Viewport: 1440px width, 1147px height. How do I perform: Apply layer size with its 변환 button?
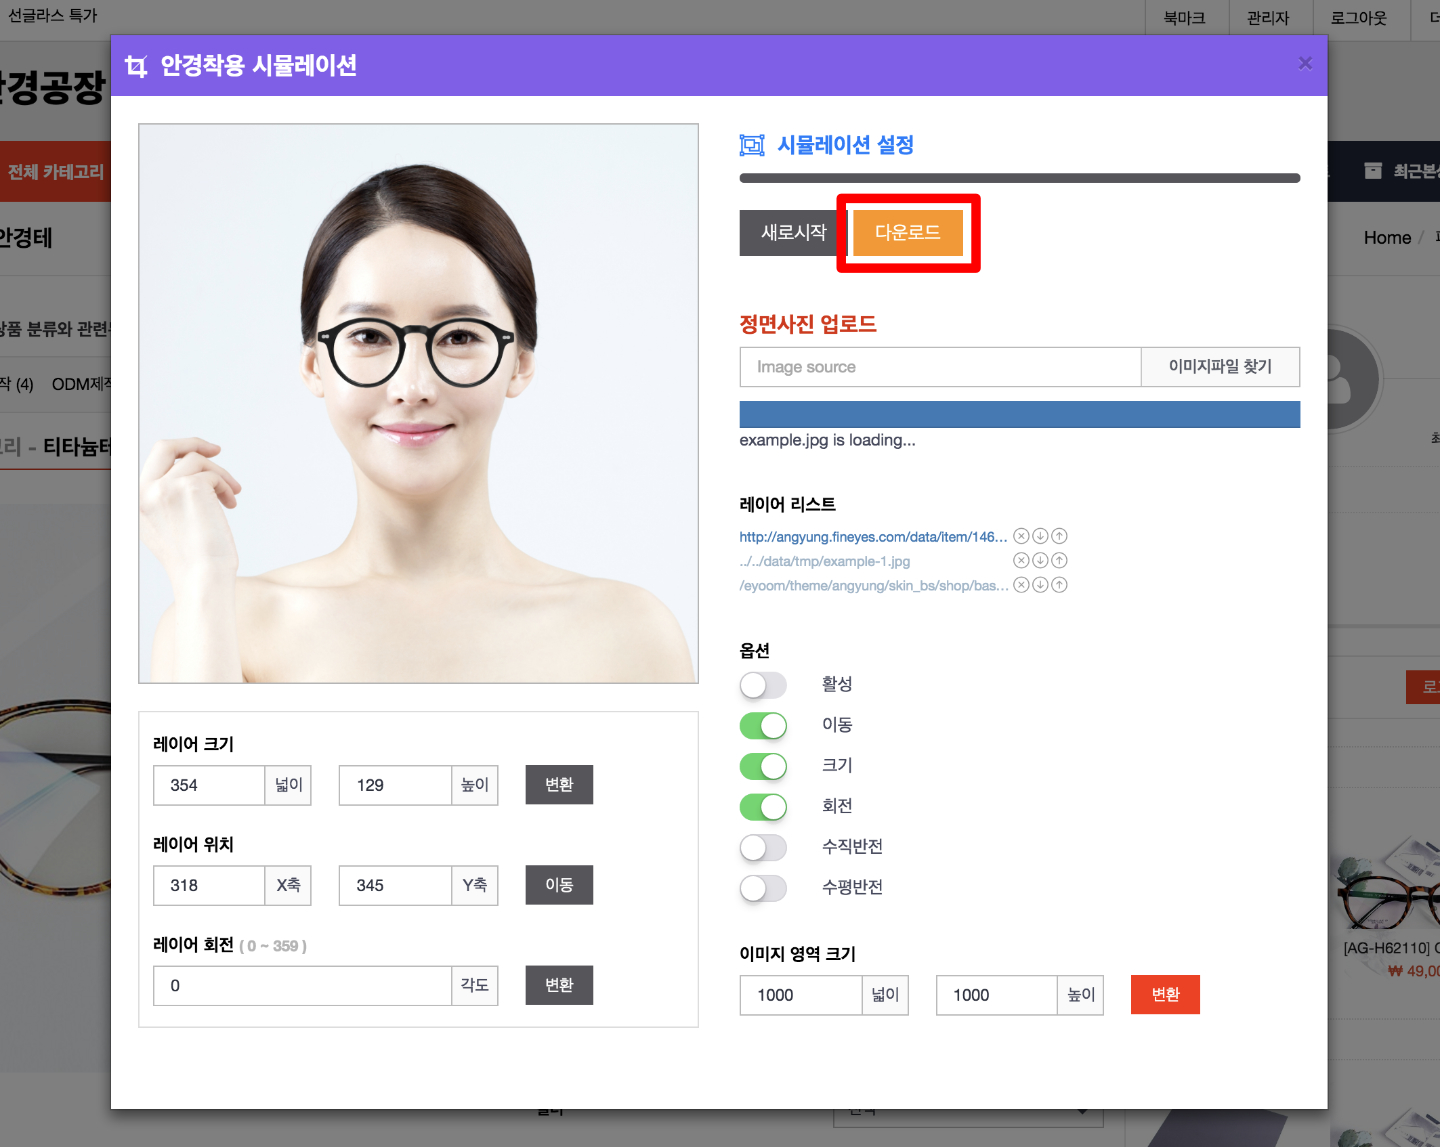coord(559,785)
